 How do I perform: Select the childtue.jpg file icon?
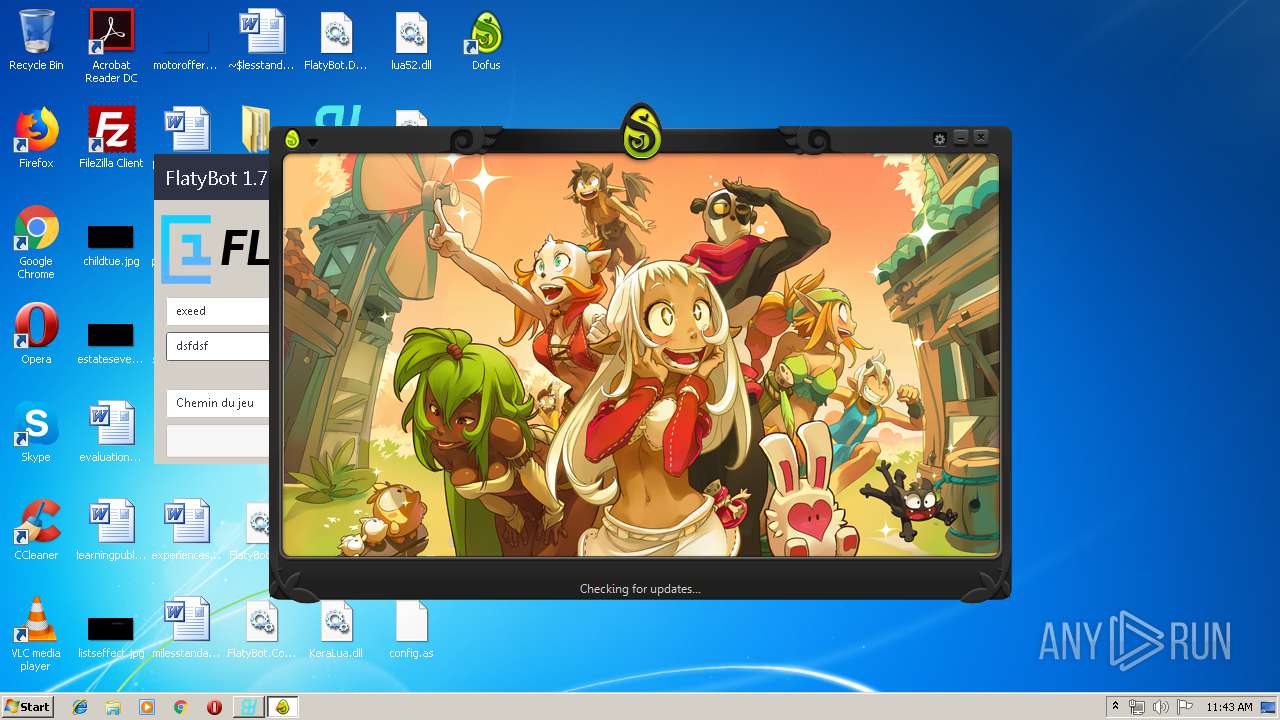(111, 245)
